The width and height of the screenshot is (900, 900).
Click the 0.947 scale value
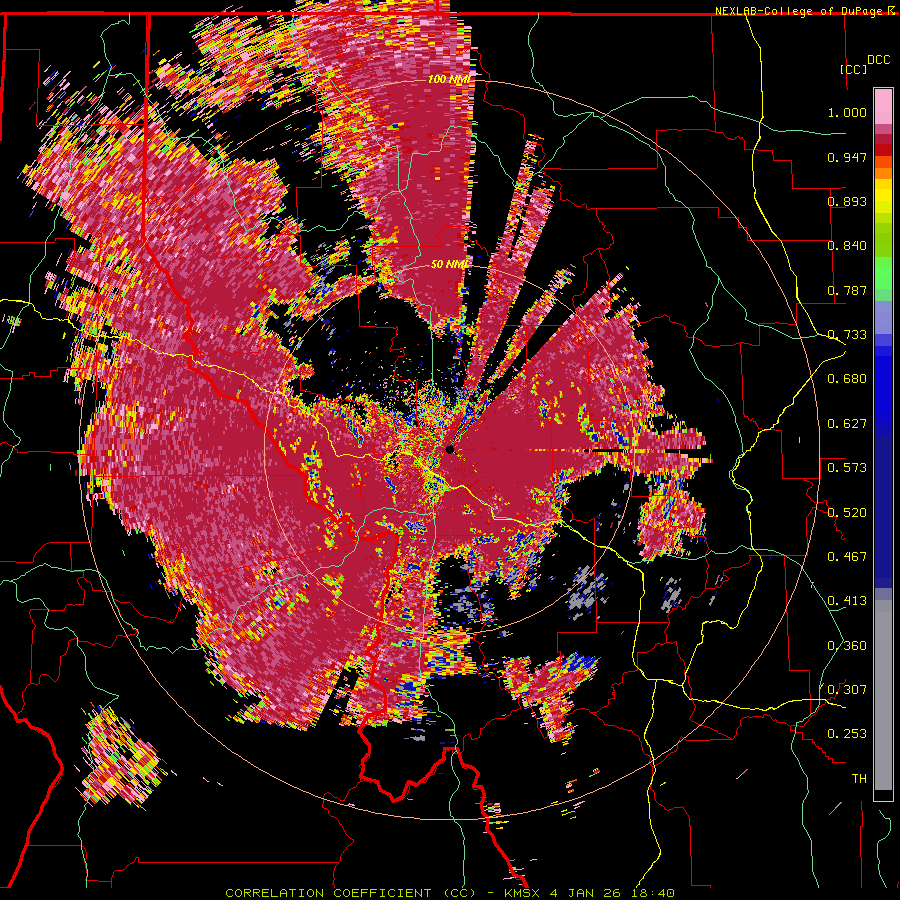click(x=847, y=157)
